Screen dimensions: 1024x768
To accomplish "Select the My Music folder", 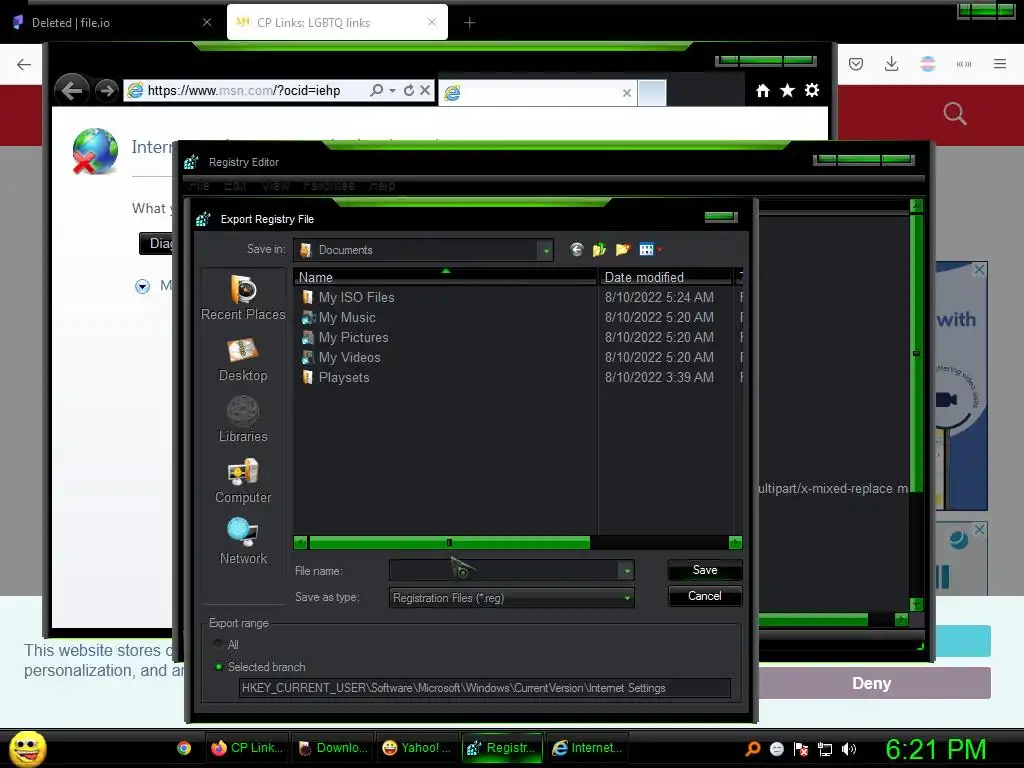I will click(x=347, y=317).
